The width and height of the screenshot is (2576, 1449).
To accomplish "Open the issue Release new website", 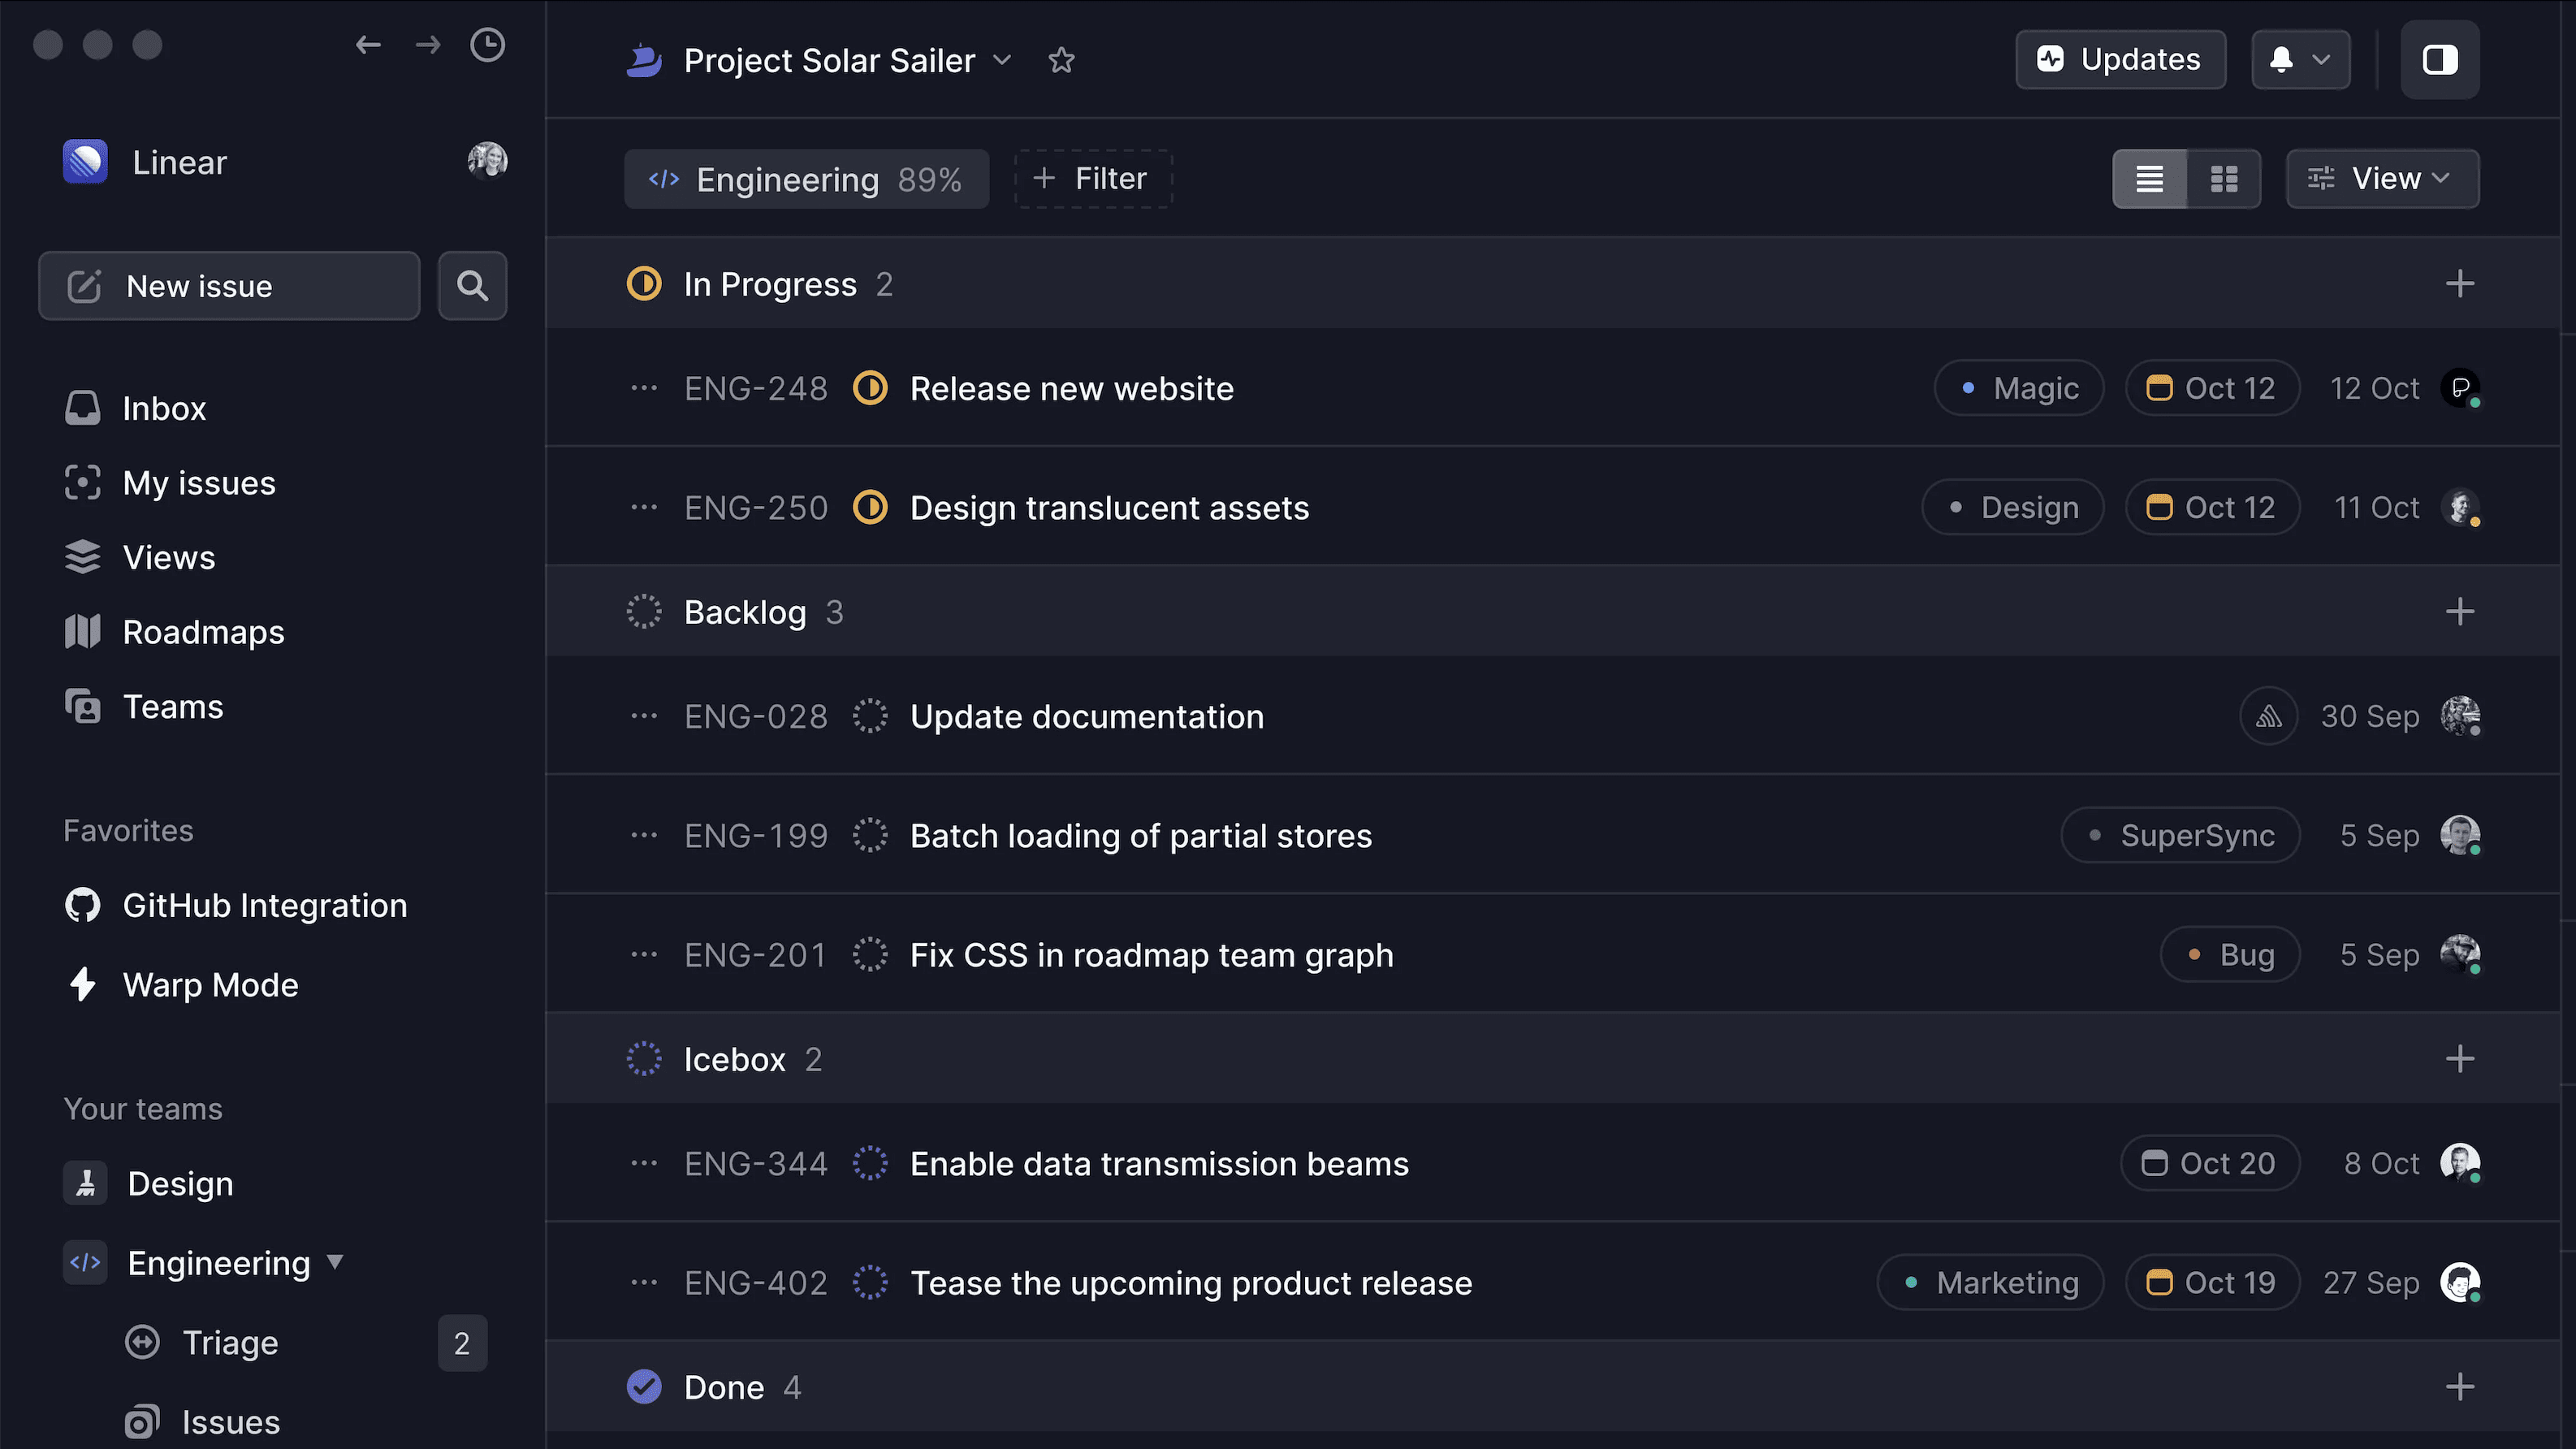I will [x=1072, y=388].
